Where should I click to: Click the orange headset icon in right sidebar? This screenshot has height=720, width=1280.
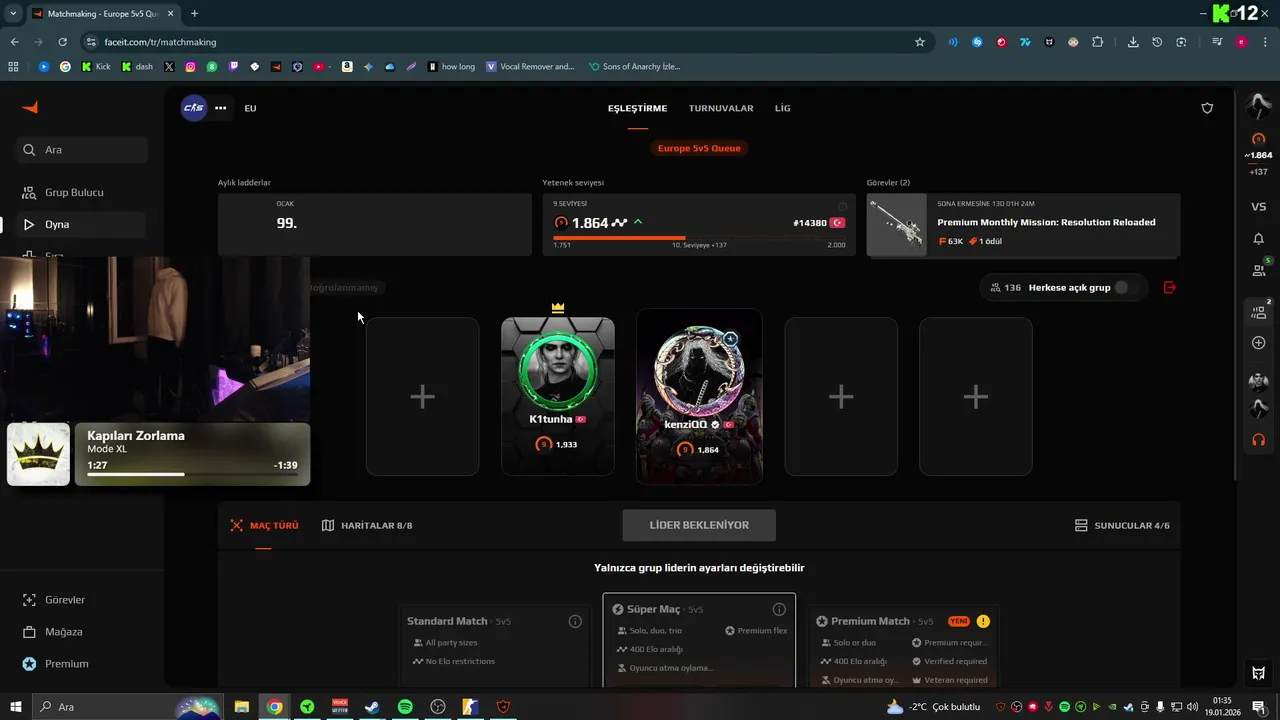click(x=1258, y=440)
